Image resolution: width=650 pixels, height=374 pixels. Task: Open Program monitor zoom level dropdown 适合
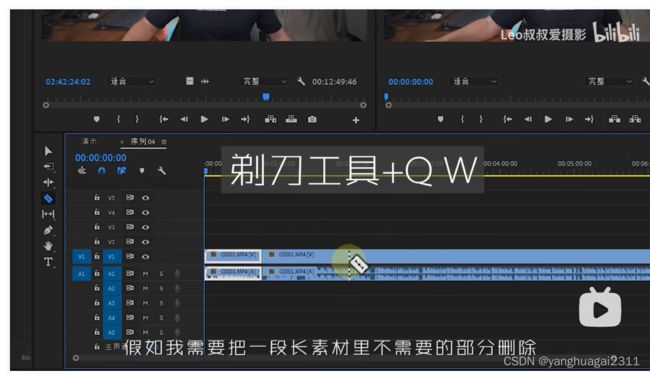coord(475,82)
